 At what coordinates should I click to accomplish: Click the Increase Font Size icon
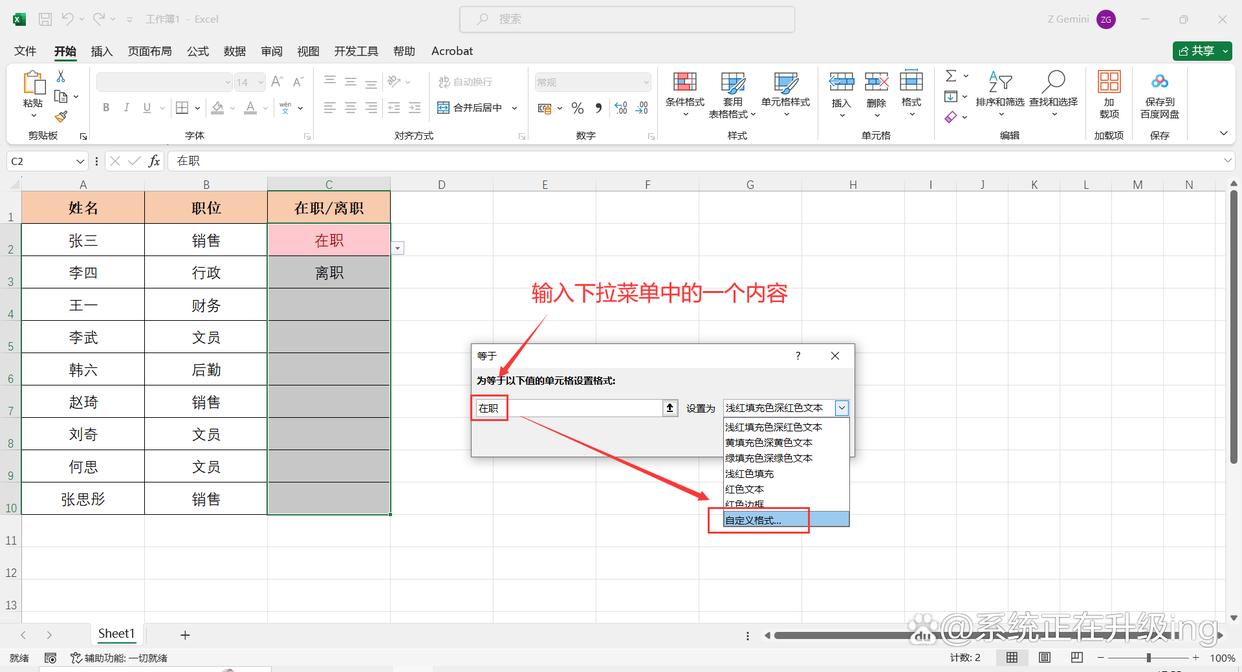click(278, 82)
